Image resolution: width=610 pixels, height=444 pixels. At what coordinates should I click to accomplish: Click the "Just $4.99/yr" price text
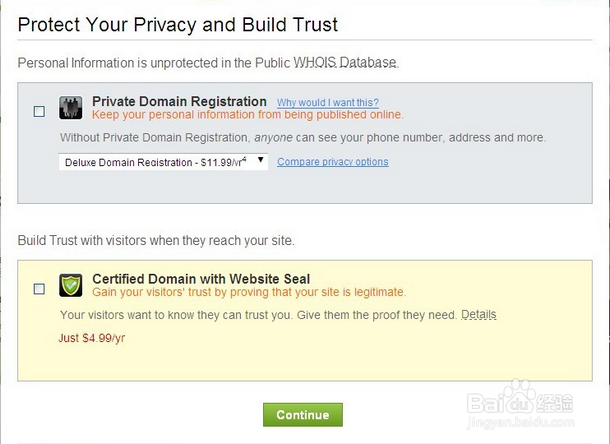[92, 337]
